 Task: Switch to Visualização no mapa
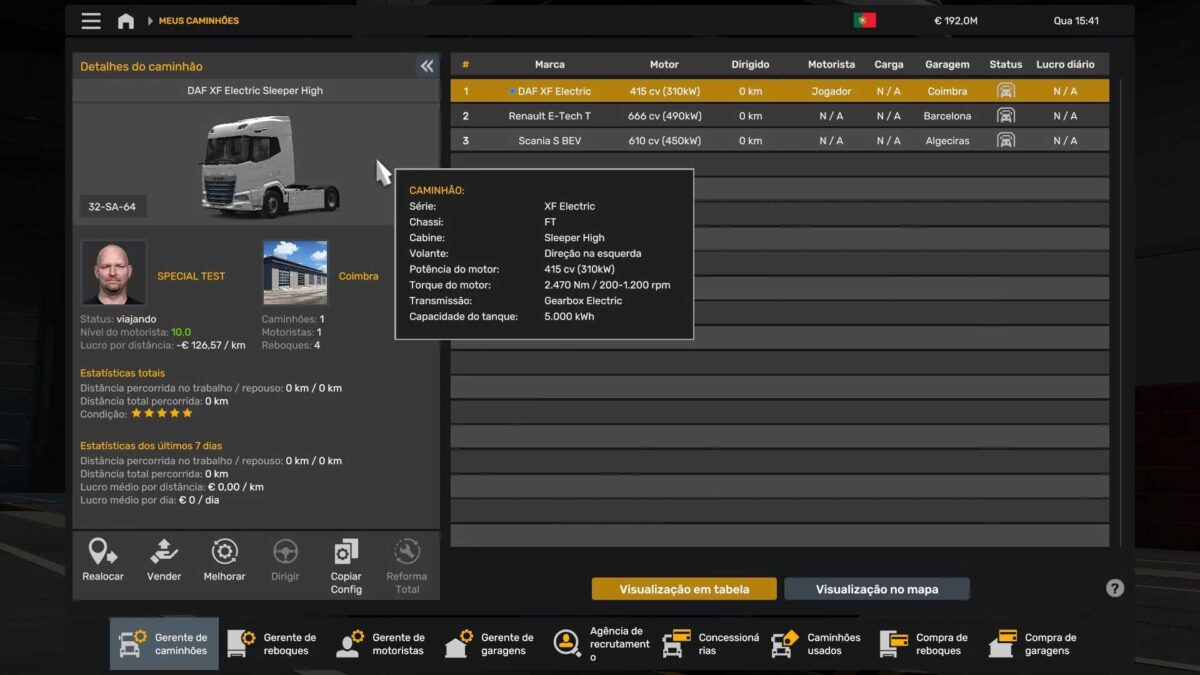tap(876, 589)
